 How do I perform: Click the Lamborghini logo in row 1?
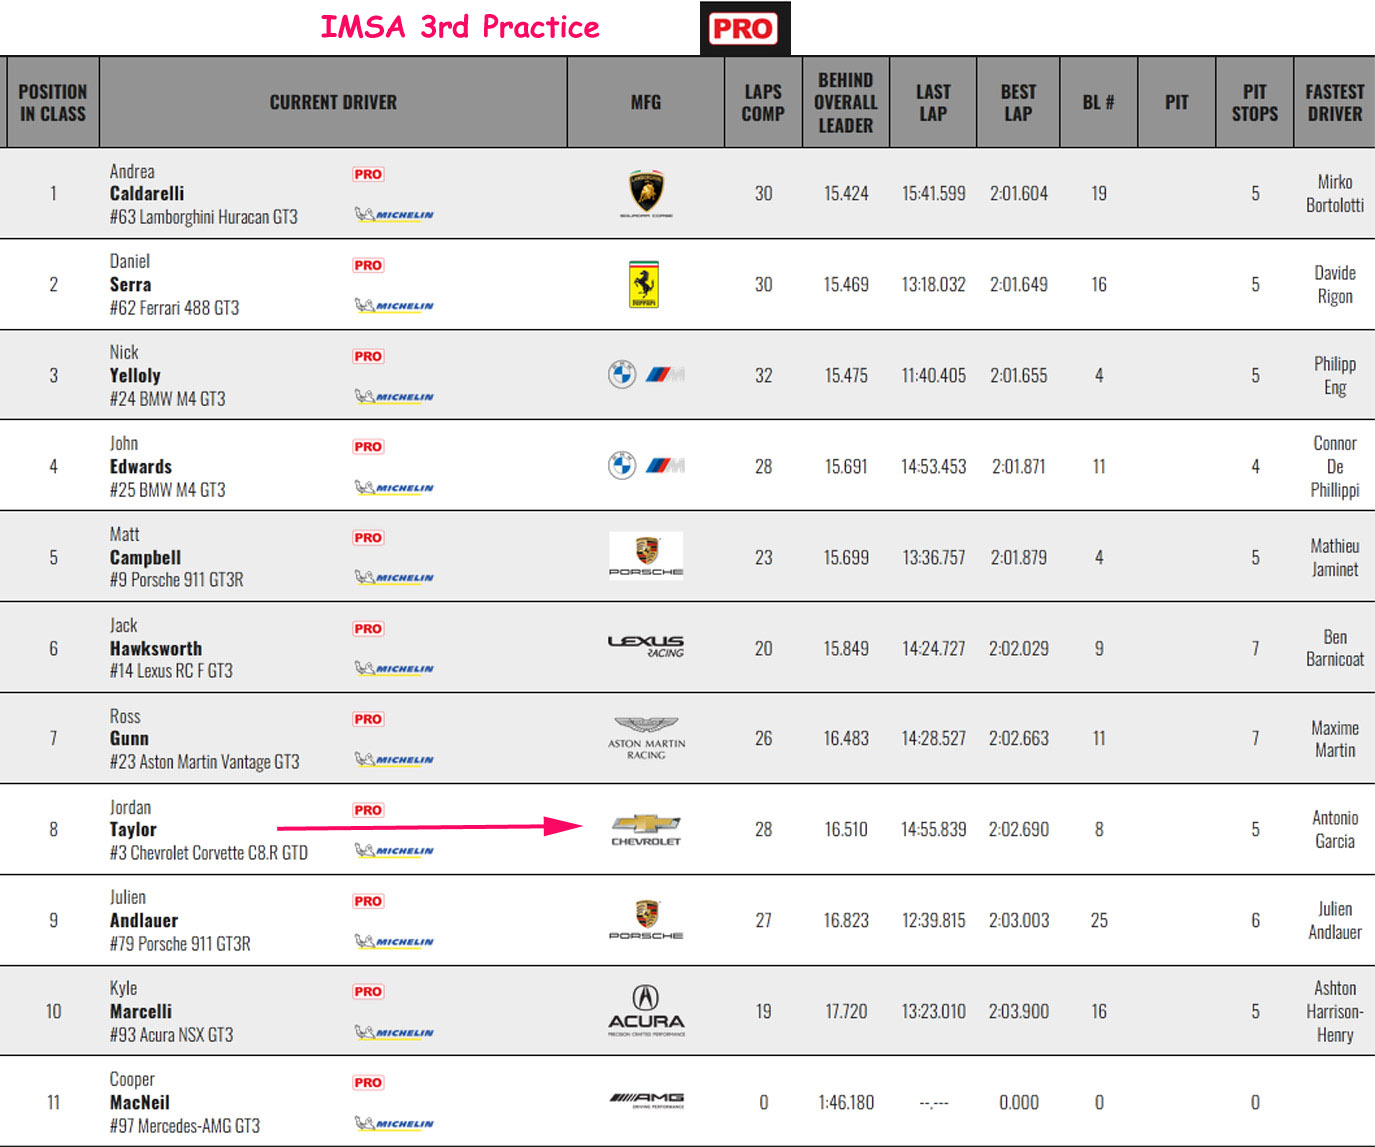pos(646,191)
